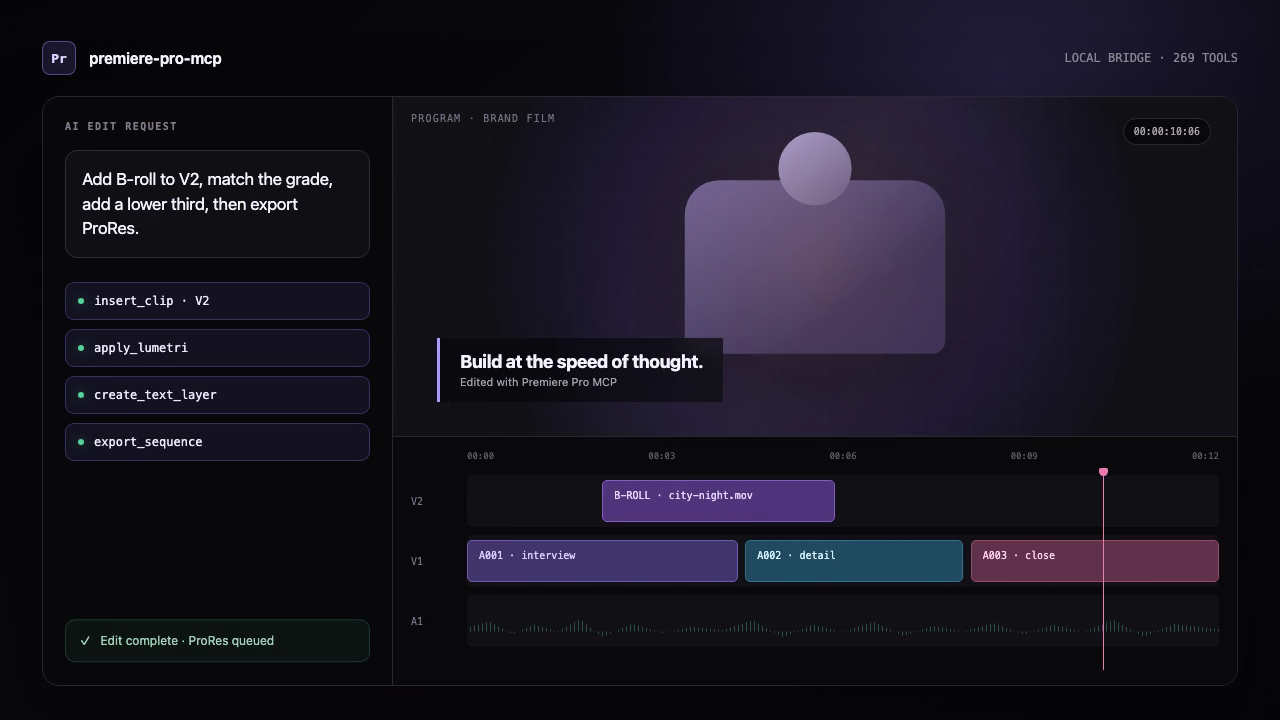Select the V1 track label
The image size is (1280, 720).
pyautogui.click(x=417, y=561)
